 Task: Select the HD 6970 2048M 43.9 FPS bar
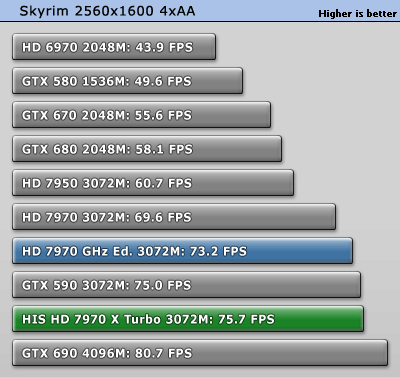pos(114,47)
